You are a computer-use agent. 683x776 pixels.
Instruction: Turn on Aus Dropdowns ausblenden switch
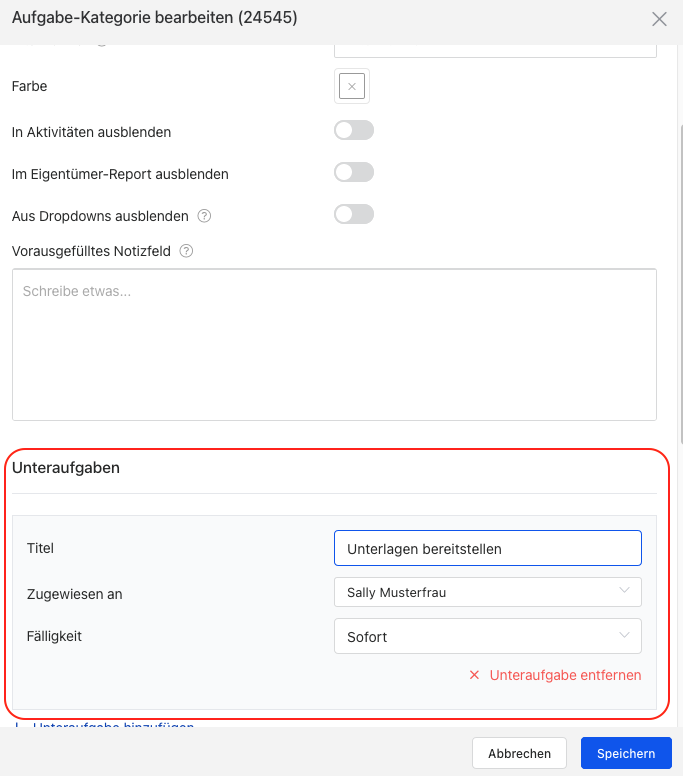pos(353,214)
